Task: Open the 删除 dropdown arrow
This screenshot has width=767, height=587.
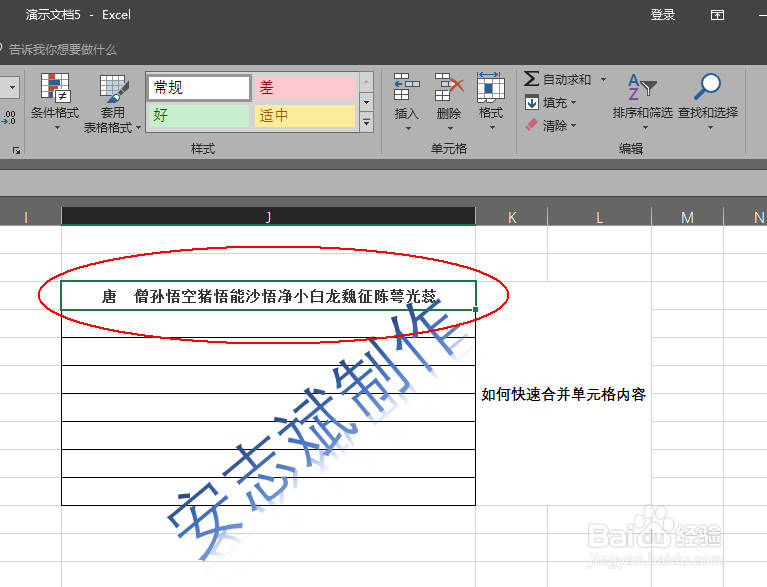Action: [450, 129]
